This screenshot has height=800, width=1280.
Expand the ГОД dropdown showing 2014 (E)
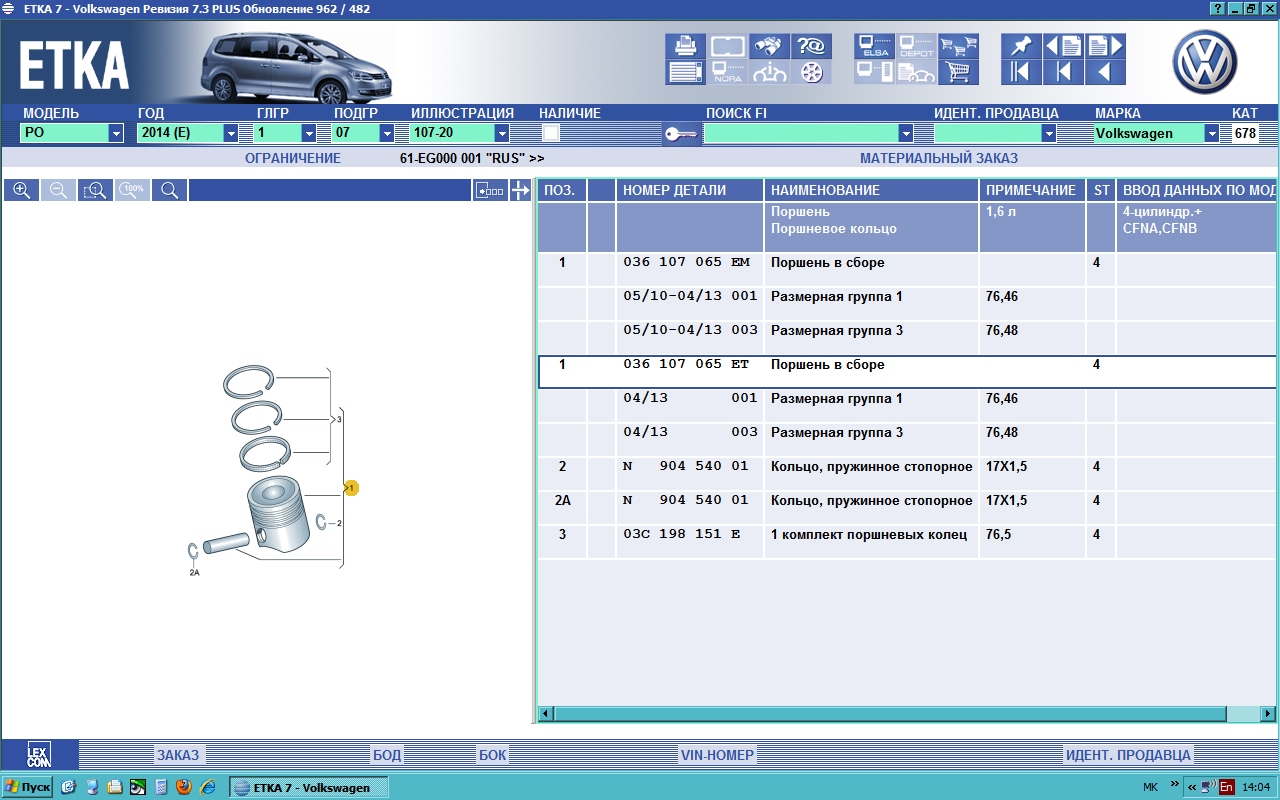pos(231,133)
